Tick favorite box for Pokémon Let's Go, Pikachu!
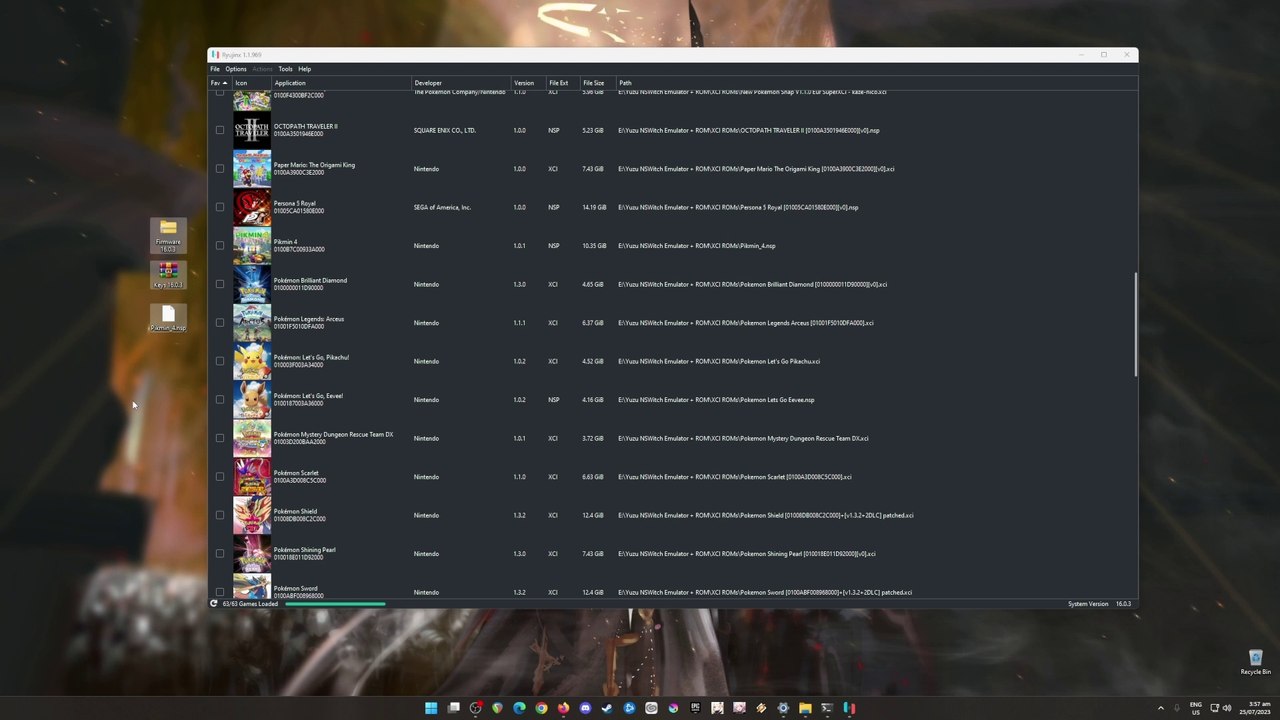Image resolution: width=1280 pixels, height=720 pixels. (x=220, y=361)
